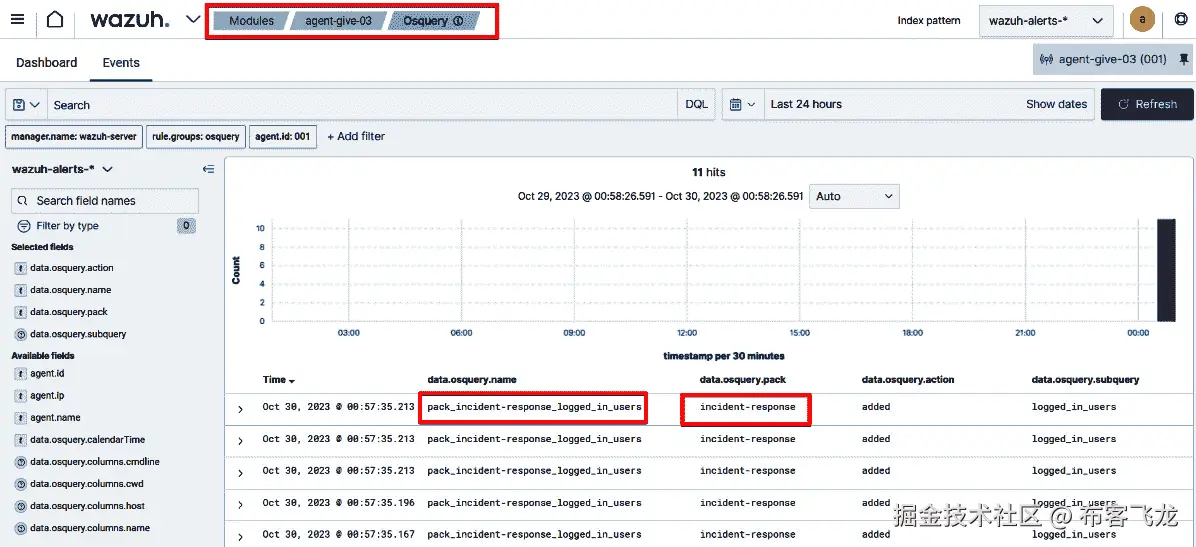This screenshot has height=547, width=1196.
Task: Open the Modules breadcrumb
Action: pyautogui.click(x=251, y=21)
